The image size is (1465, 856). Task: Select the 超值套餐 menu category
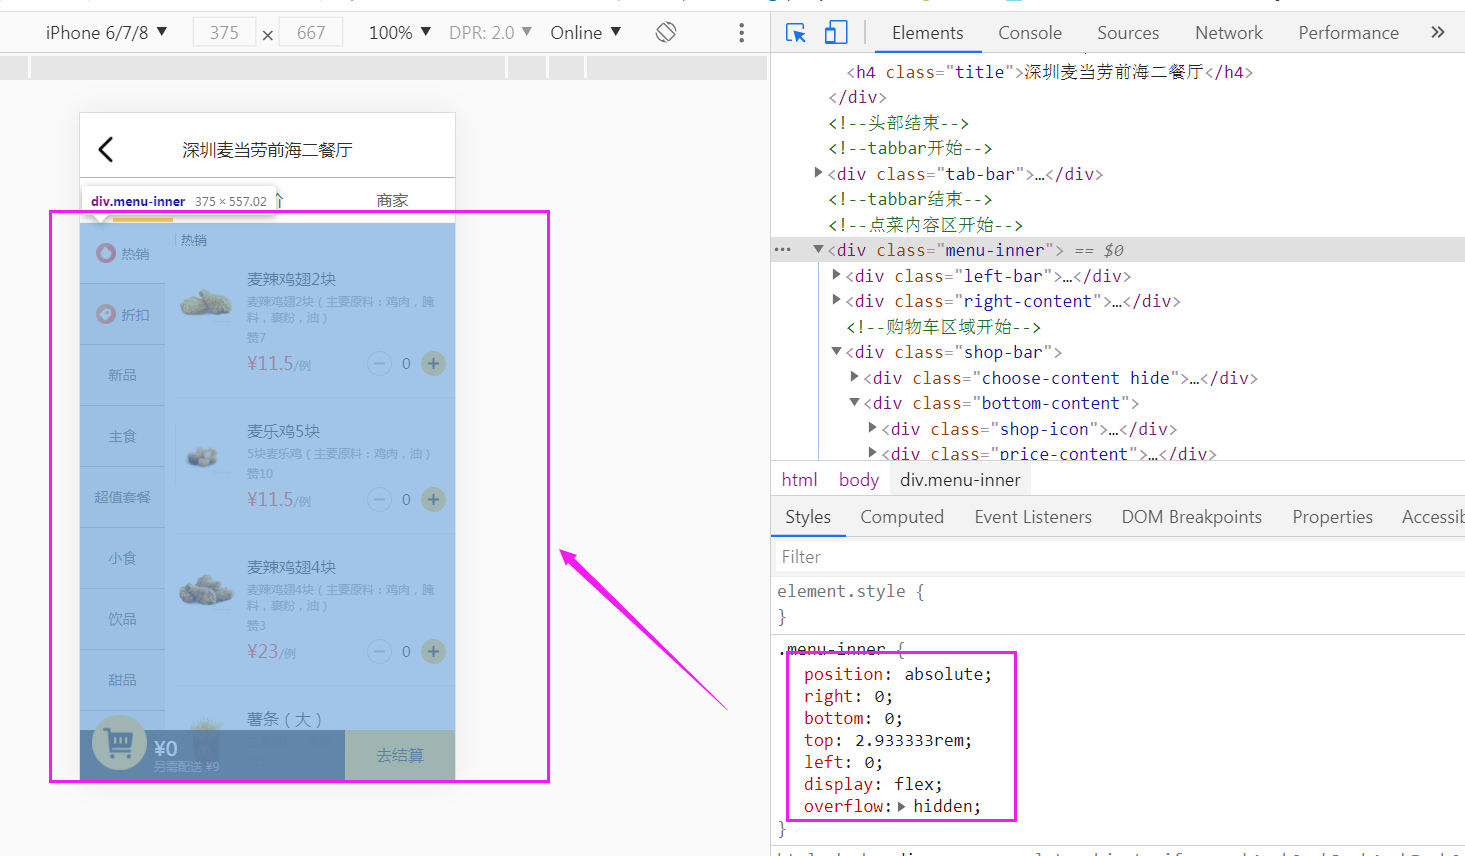pos(122,497)
